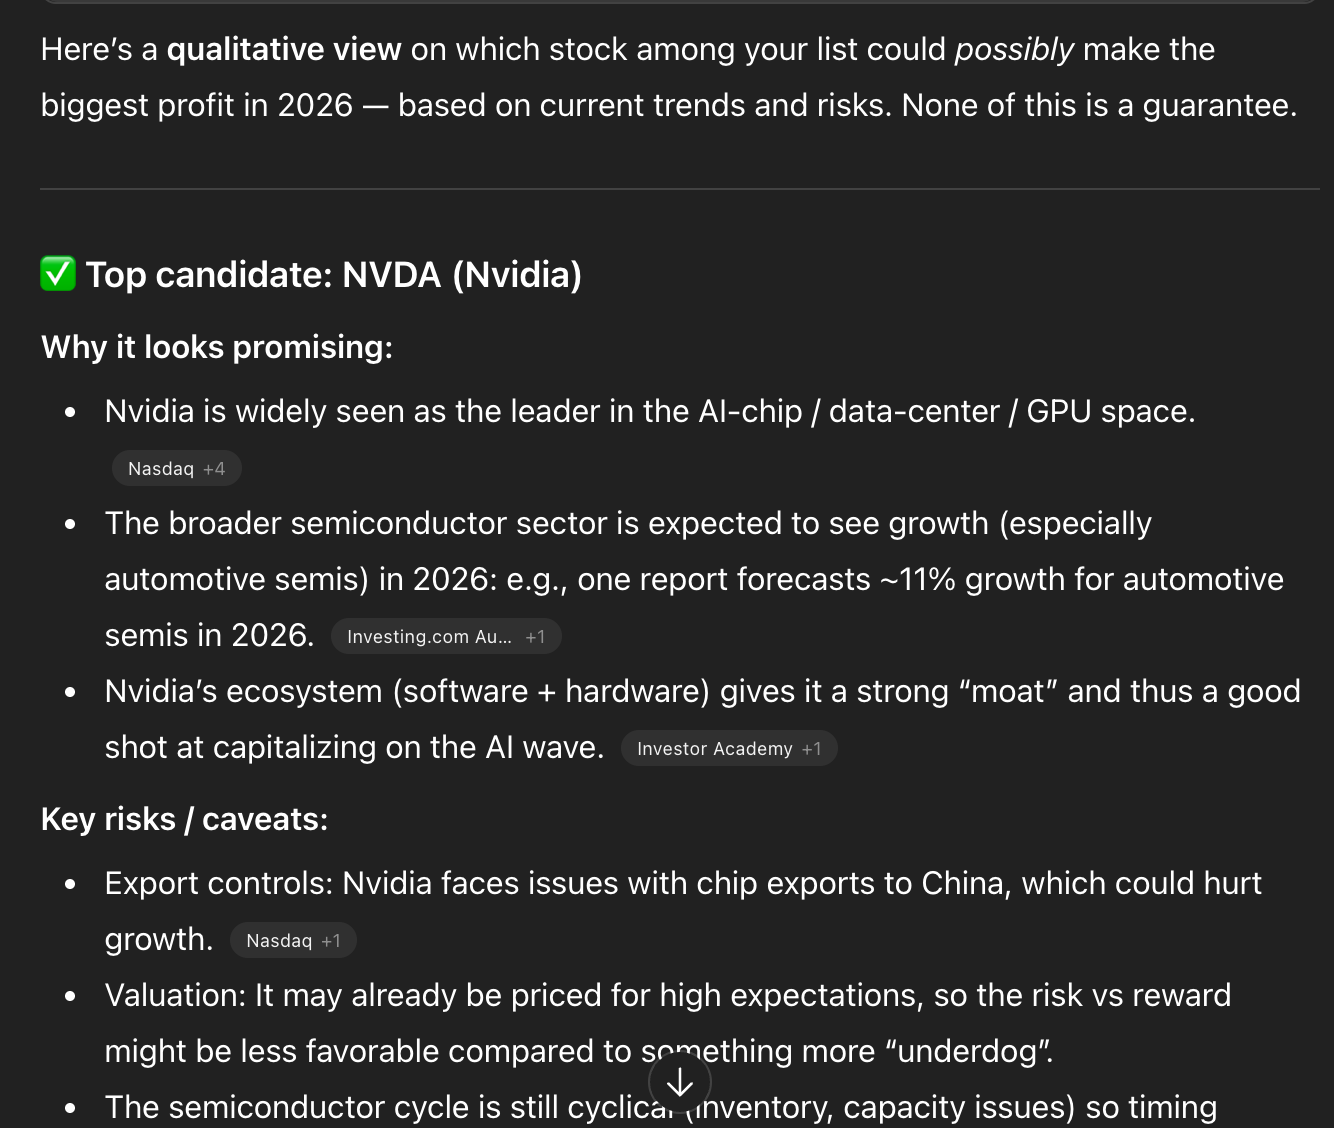The height and width of the screenshot is (1128, 1334).
Task: Click the "Key risks / caveats:" subheading
Action: click(185, 819)
